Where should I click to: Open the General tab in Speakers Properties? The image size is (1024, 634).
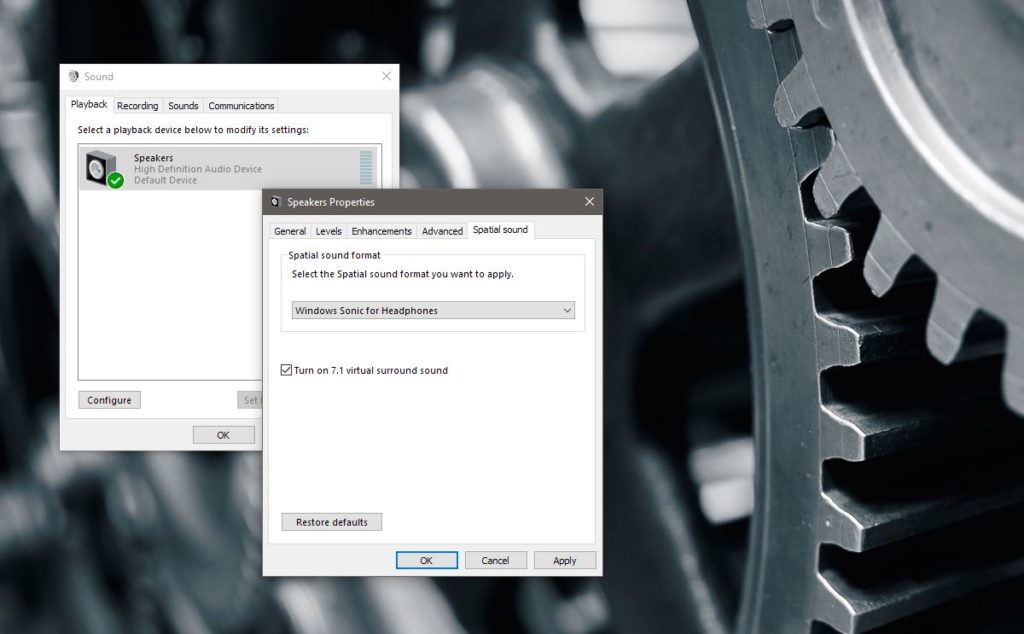tap(290, 230)
